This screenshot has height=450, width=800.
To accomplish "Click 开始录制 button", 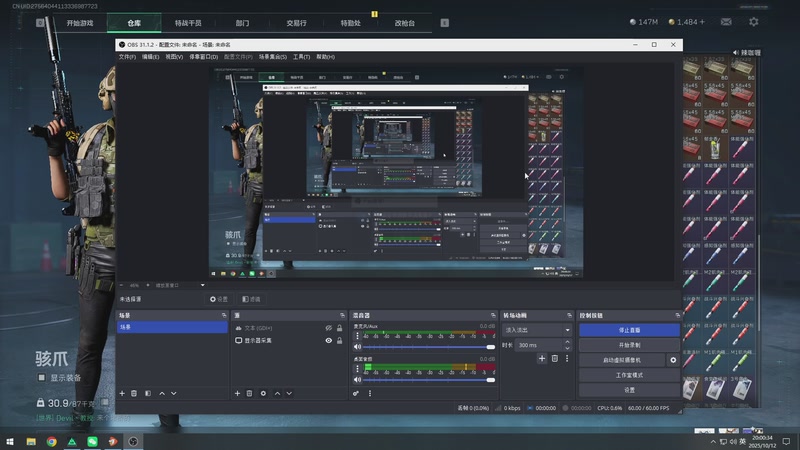I will 629,345.
